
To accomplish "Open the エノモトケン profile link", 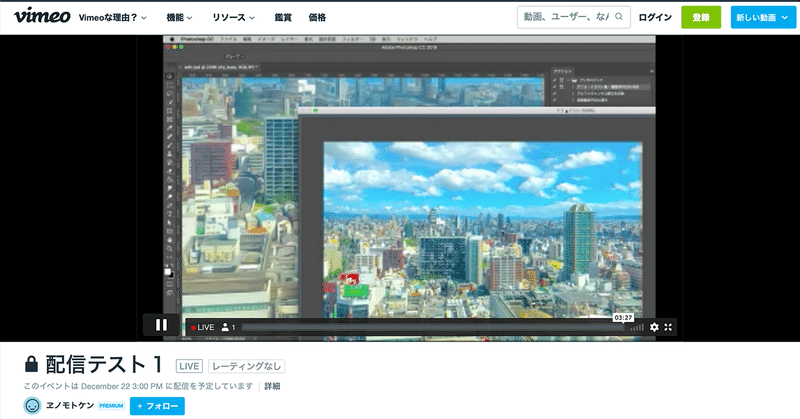I will click(x=70, y=405).
